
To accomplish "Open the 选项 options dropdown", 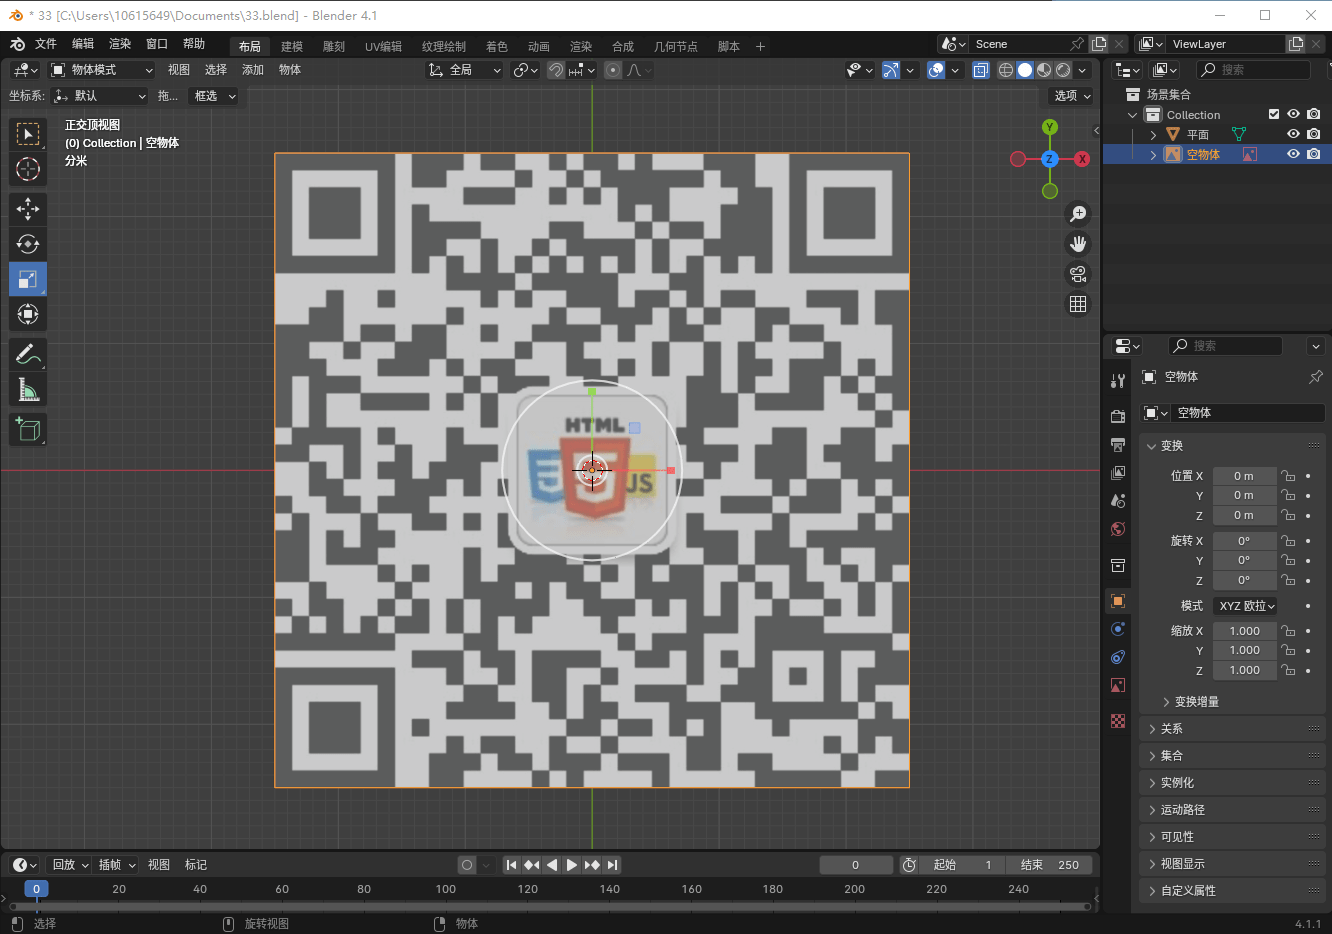I will click(1072, 96).
